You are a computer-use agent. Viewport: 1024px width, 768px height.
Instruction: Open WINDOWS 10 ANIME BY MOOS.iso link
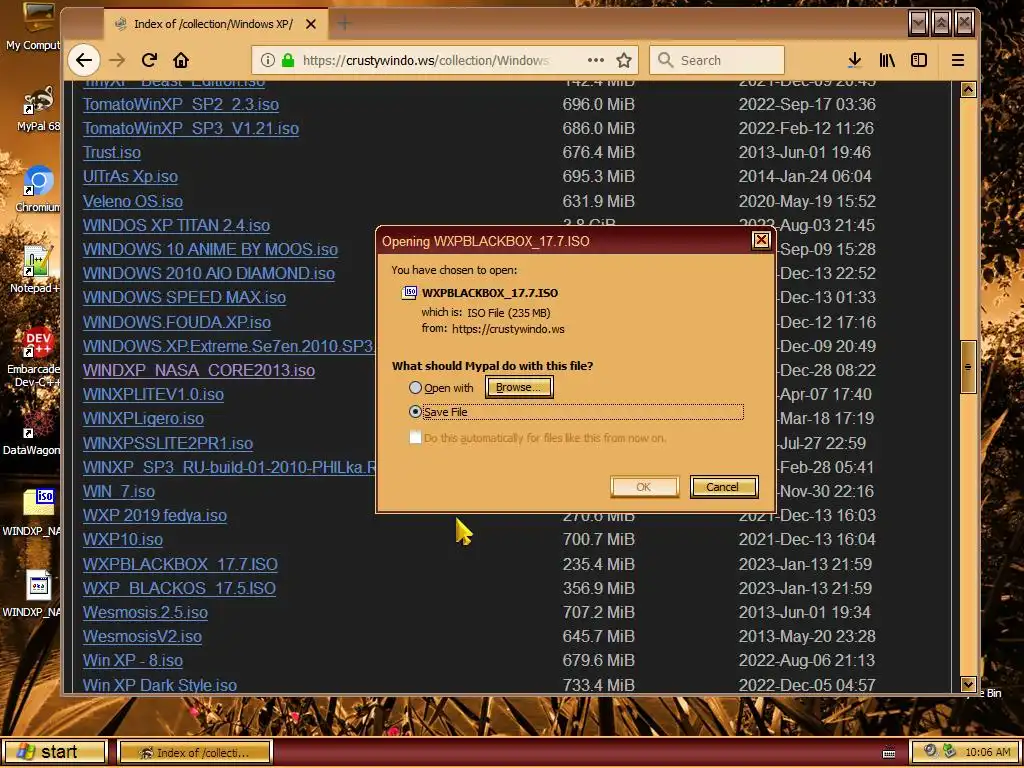point(210,249)
